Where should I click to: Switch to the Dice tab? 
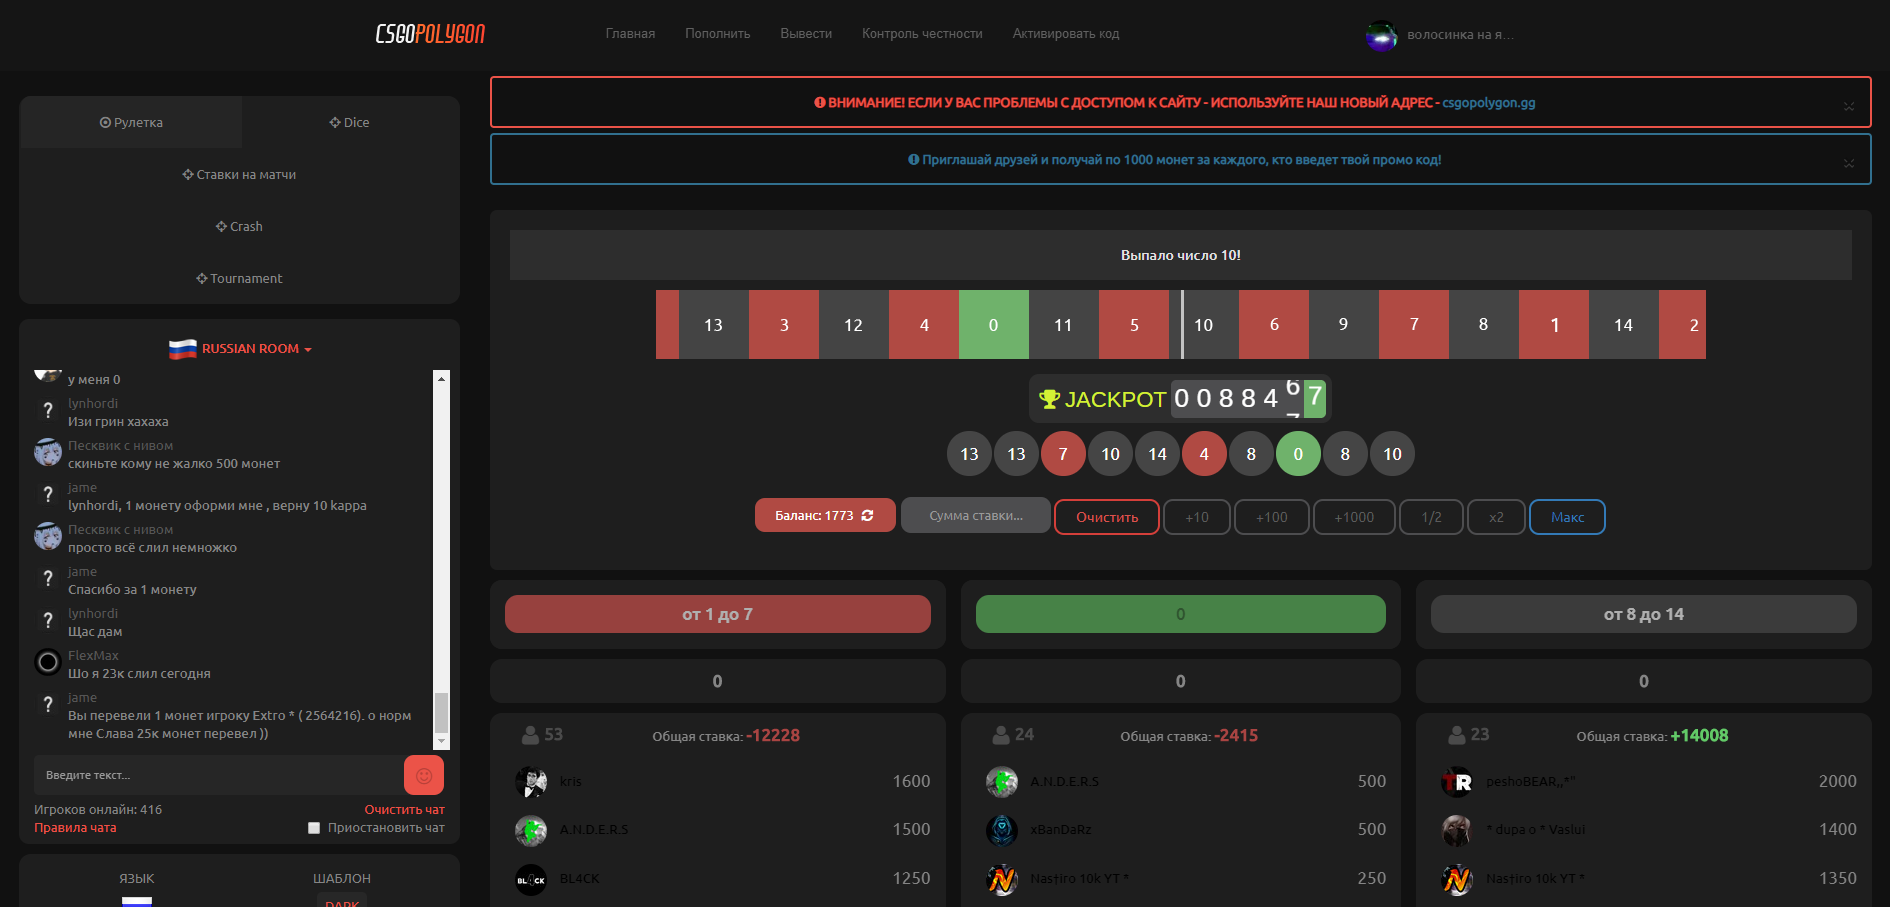point(350,122)
